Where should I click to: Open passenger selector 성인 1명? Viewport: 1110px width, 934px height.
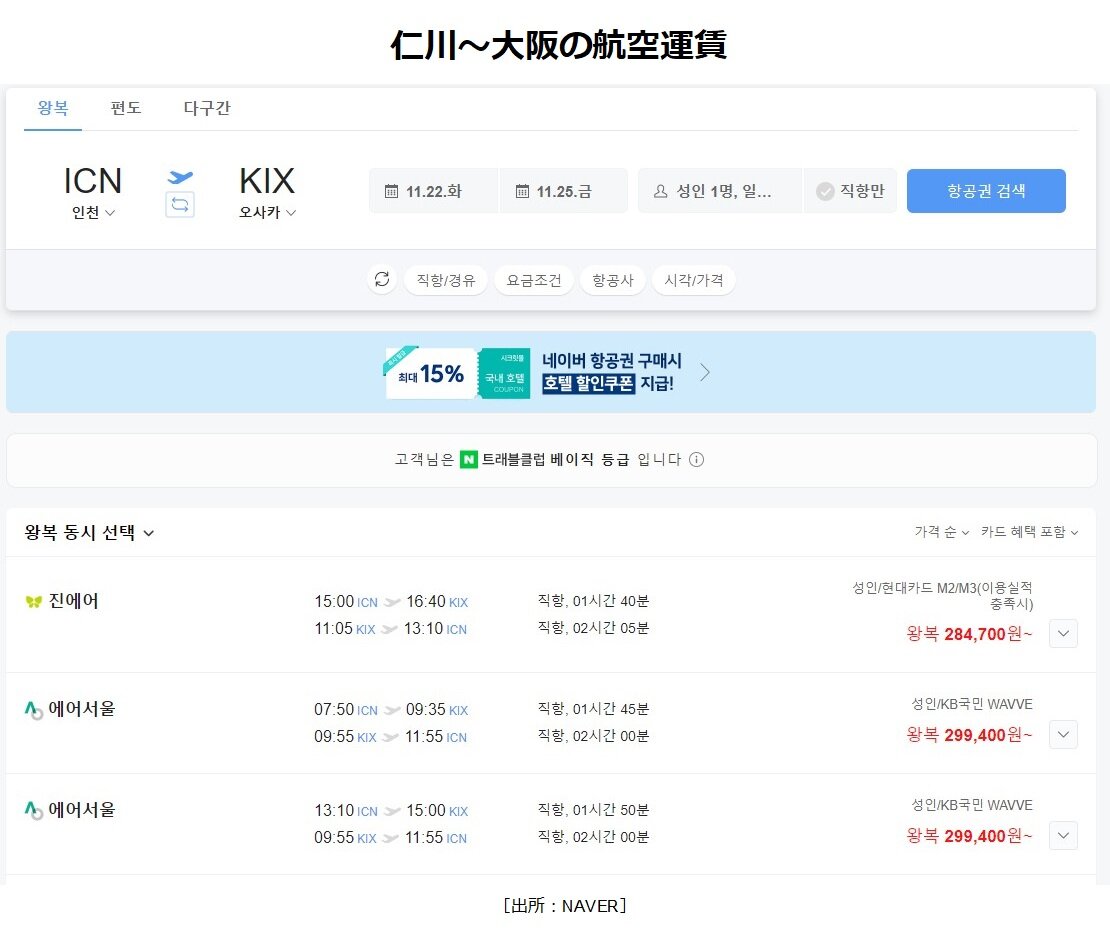(x=720, y=191)
